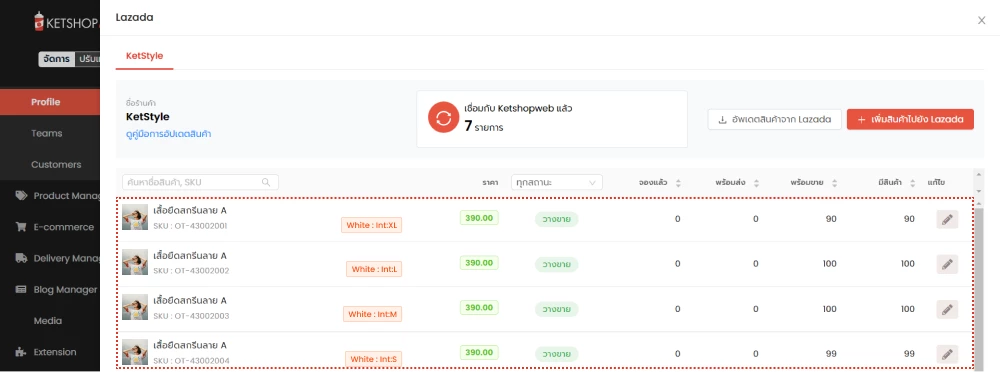
Task: Click the E-commerce cart icon
Action: click(x=21, y=227)
